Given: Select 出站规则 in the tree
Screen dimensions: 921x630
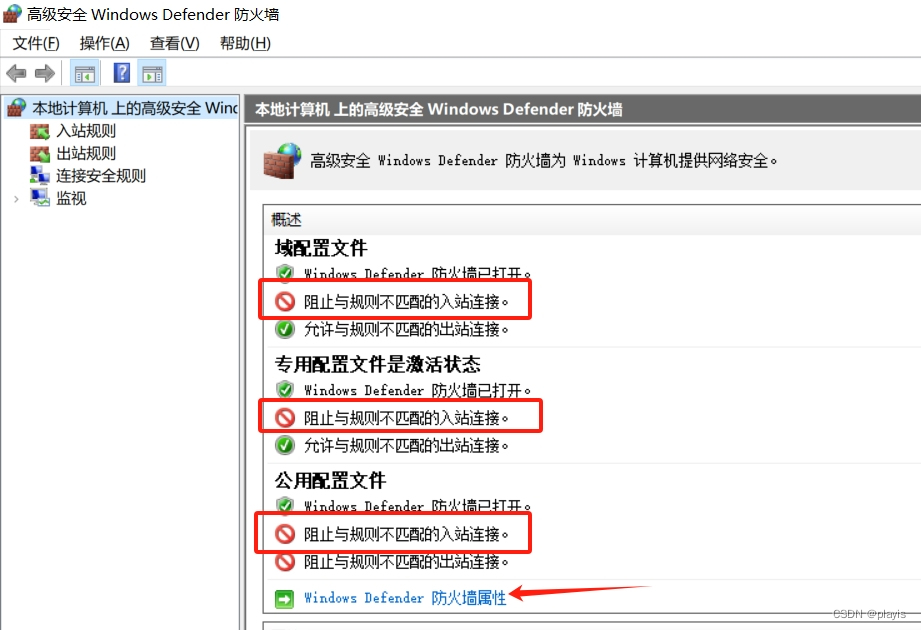Looking at the screenshot, I should 86,154.
